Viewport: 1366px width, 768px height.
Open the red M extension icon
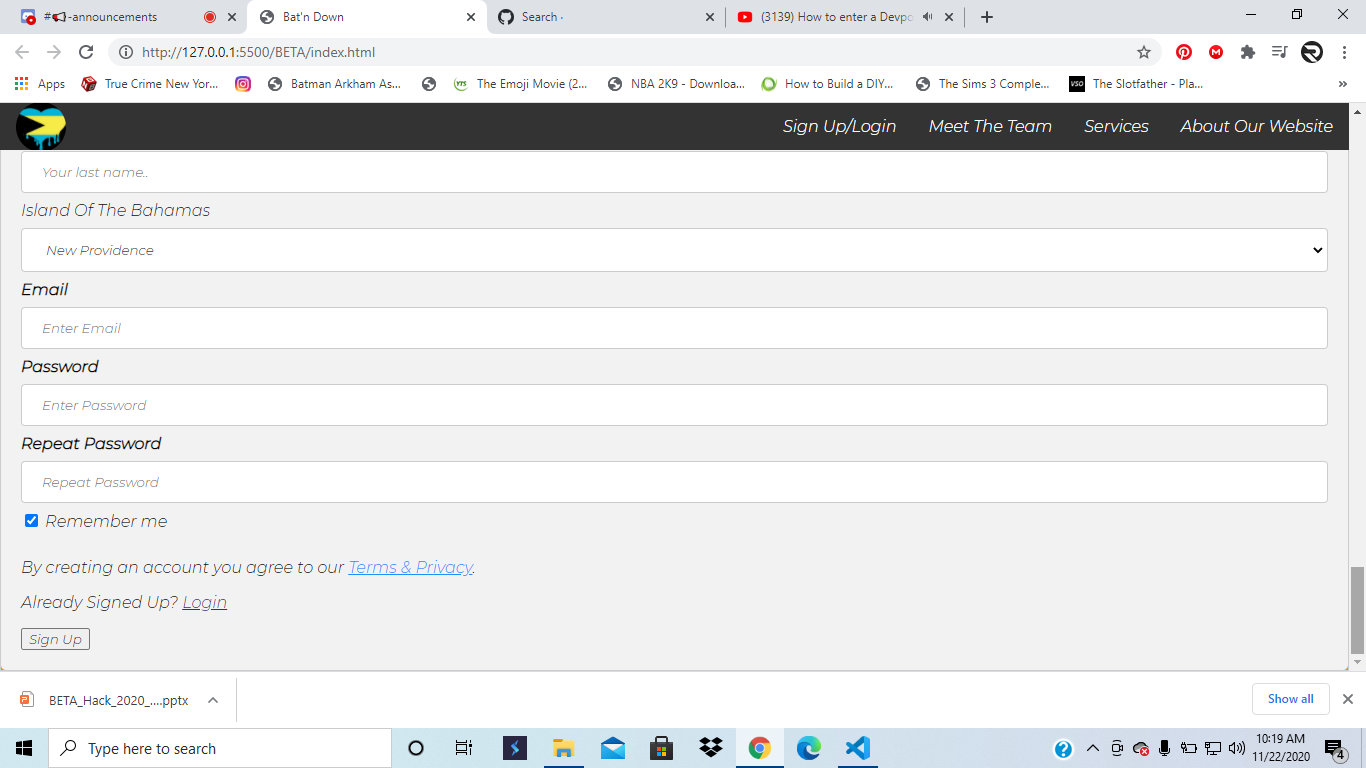1216,52
